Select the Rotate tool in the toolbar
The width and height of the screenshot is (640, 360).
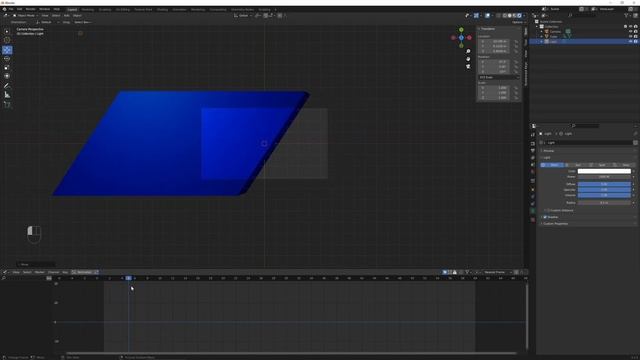click(x=7, y=59)
